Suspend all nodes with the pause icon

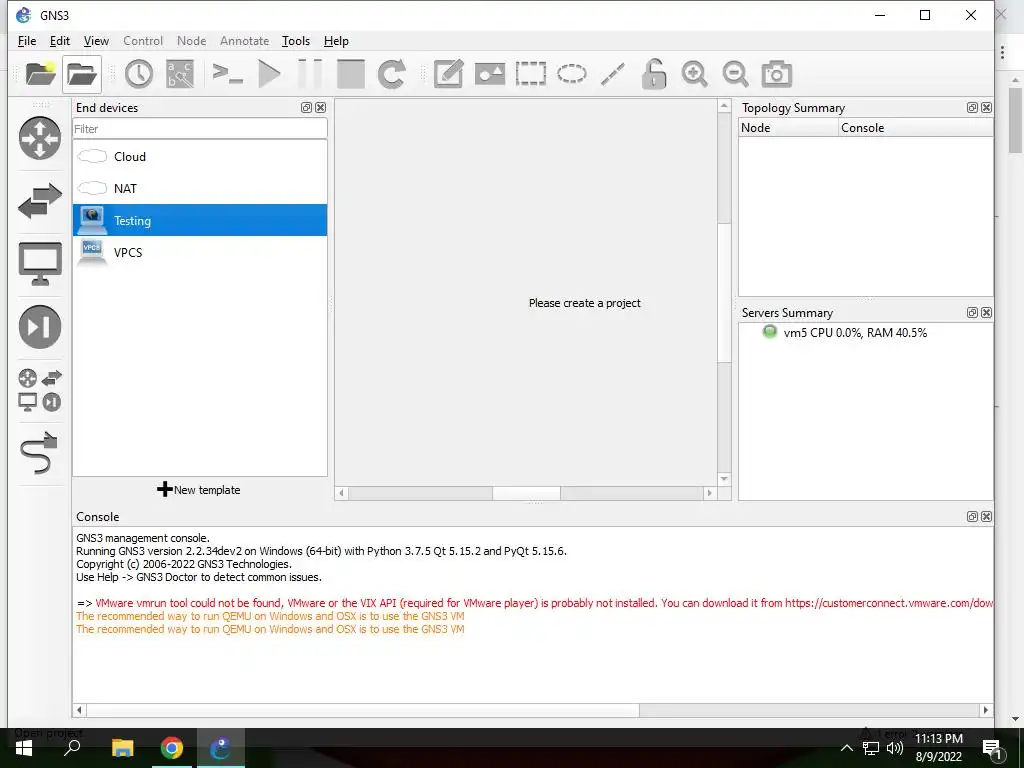(x=310, y=74)
